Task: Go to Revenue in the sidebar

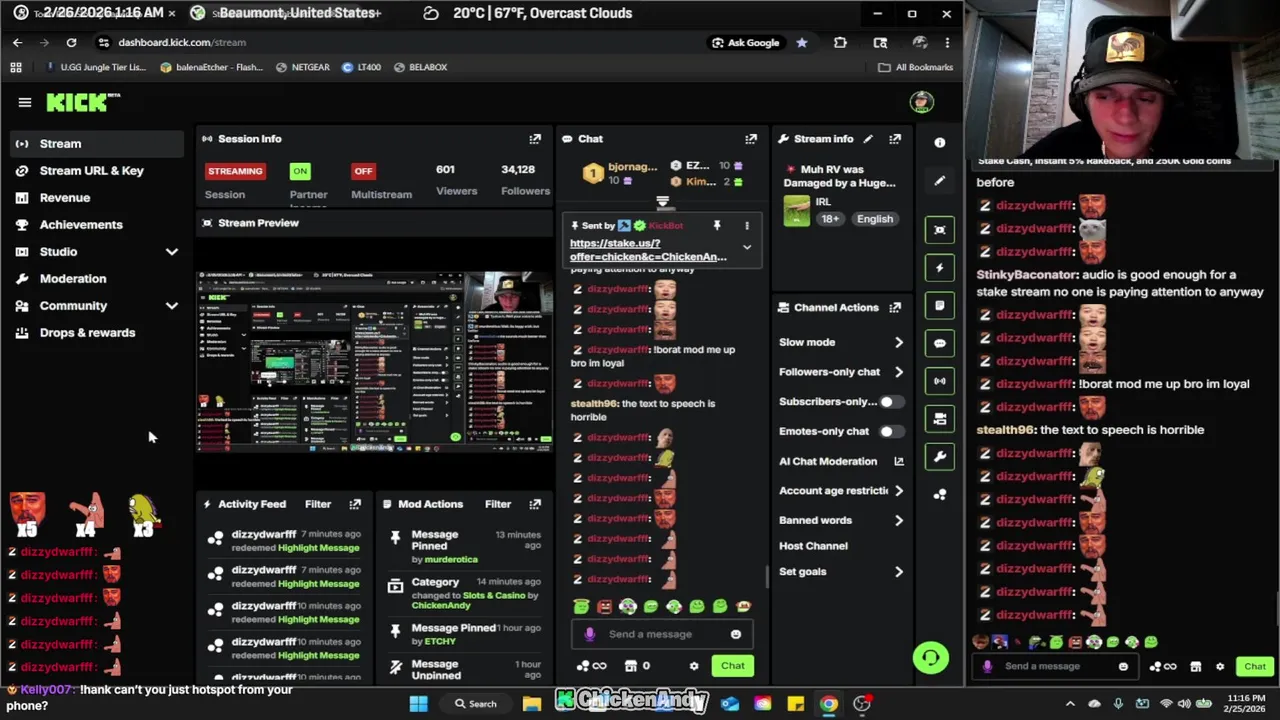Action: point(97,198)
